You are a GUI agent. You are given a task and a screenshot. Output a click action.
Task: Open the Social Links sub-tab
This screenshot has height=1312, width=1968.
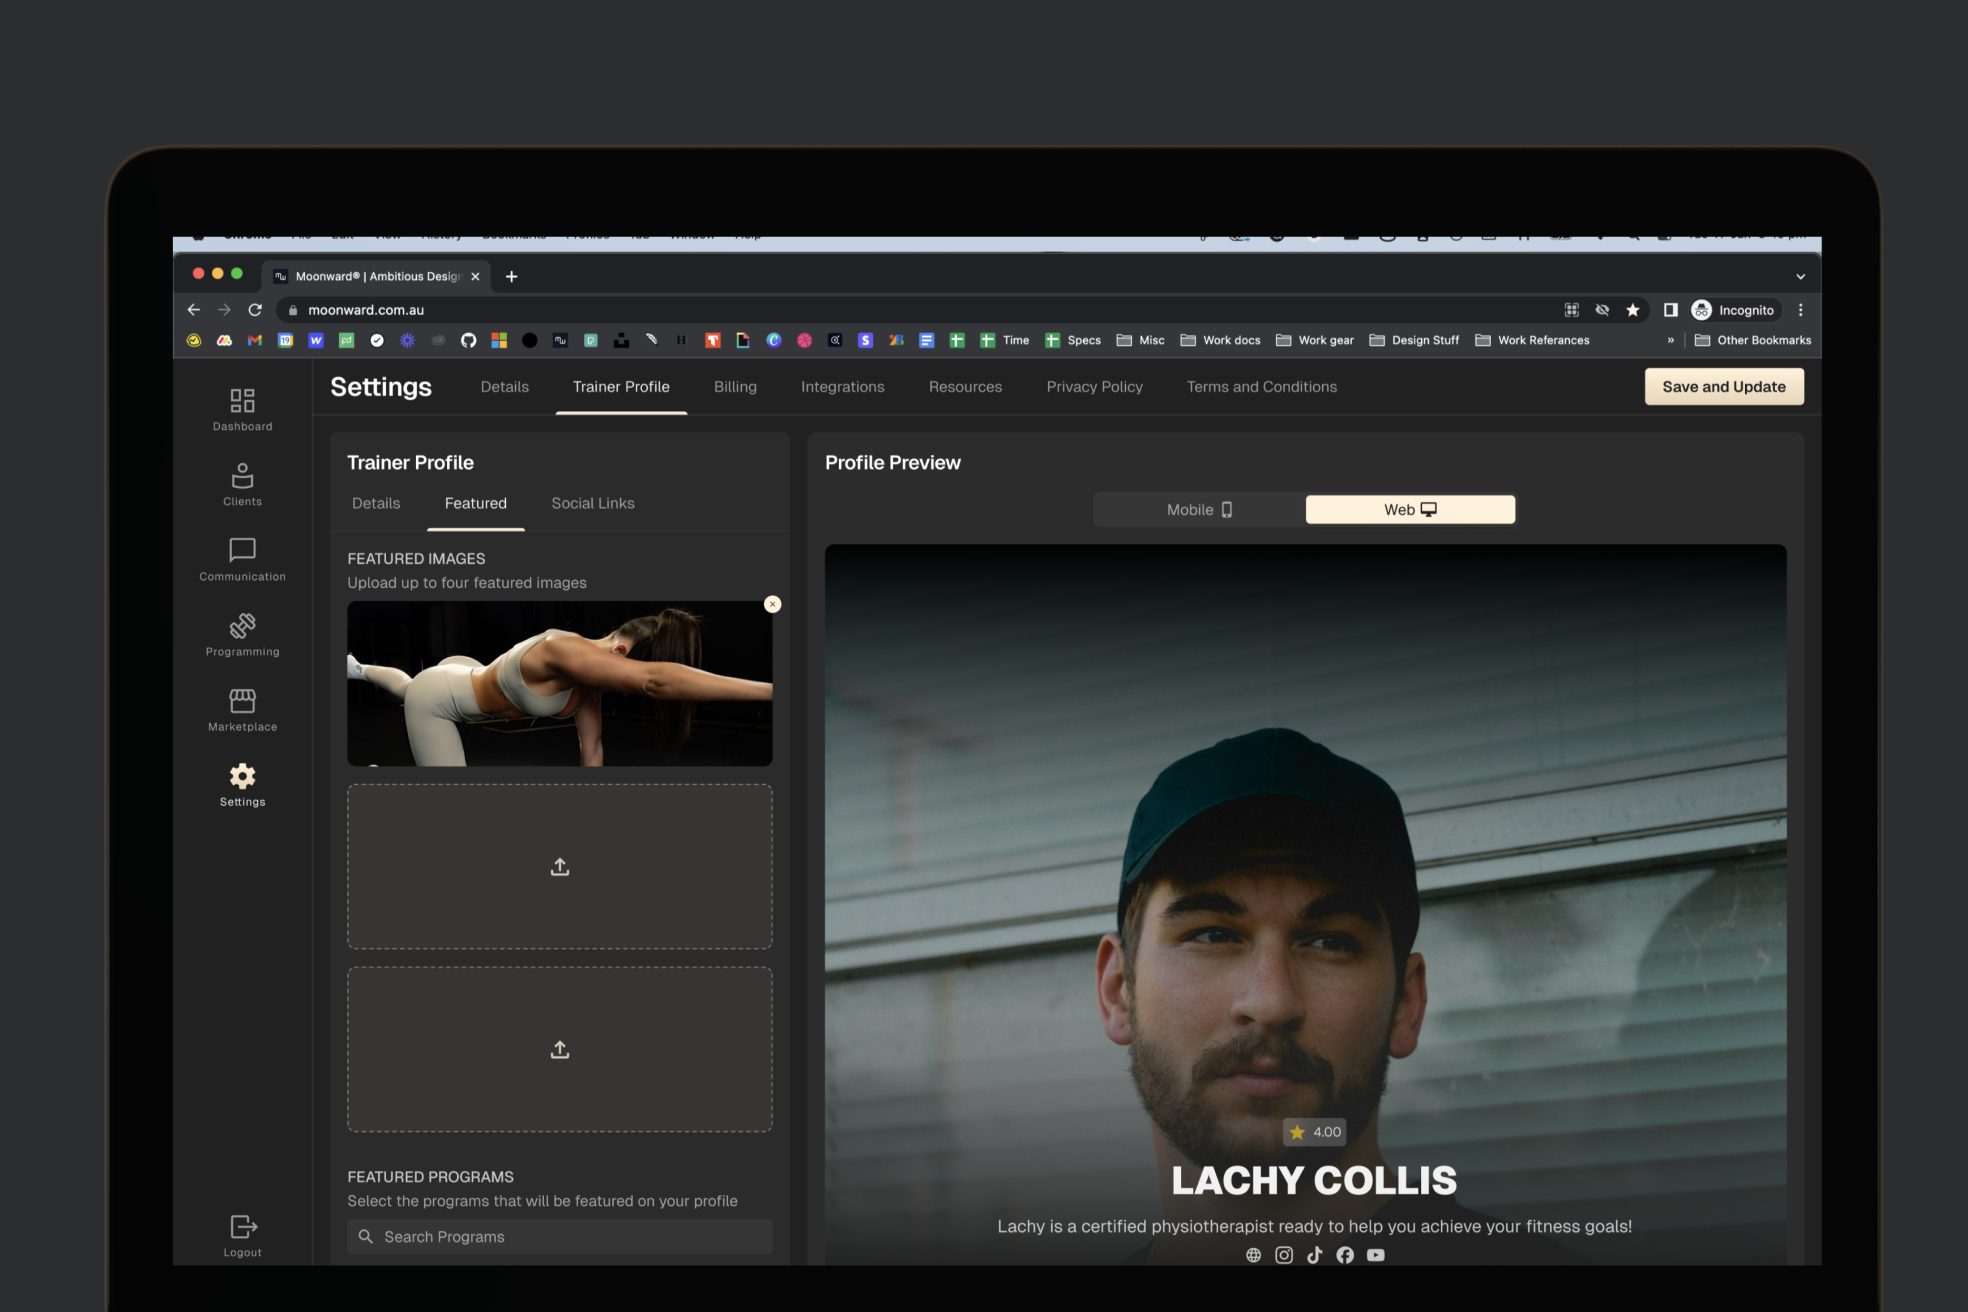click(593, 503)
